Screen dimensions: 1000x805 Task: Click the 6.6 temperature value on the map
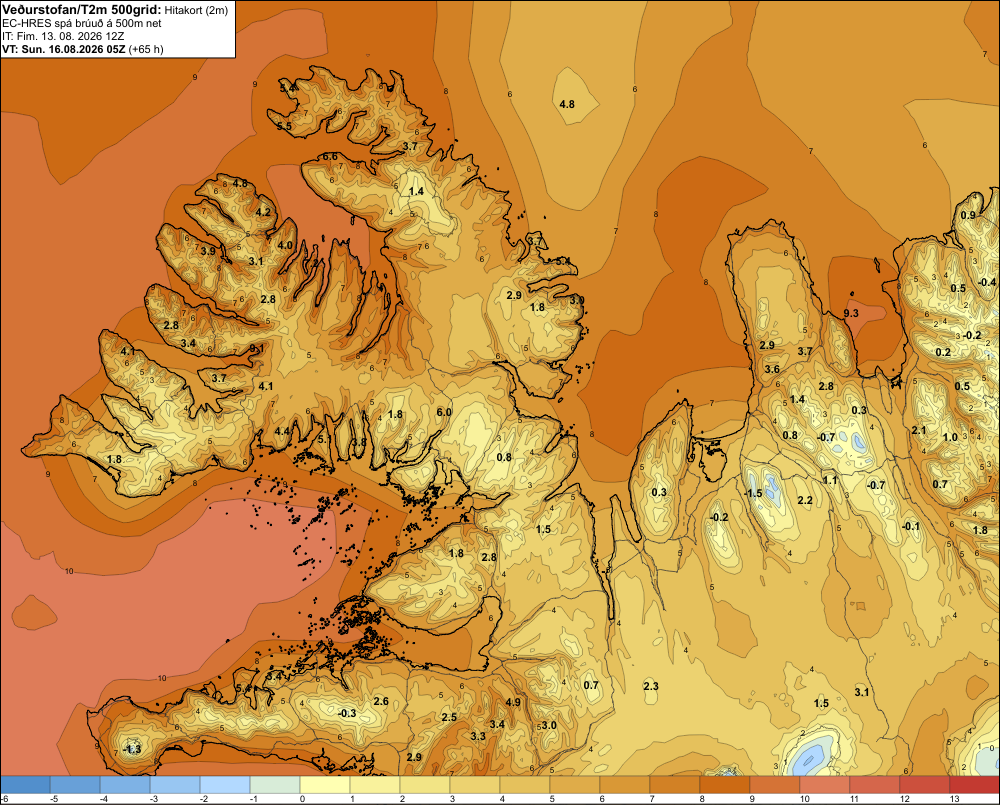[x=330, y=156]
